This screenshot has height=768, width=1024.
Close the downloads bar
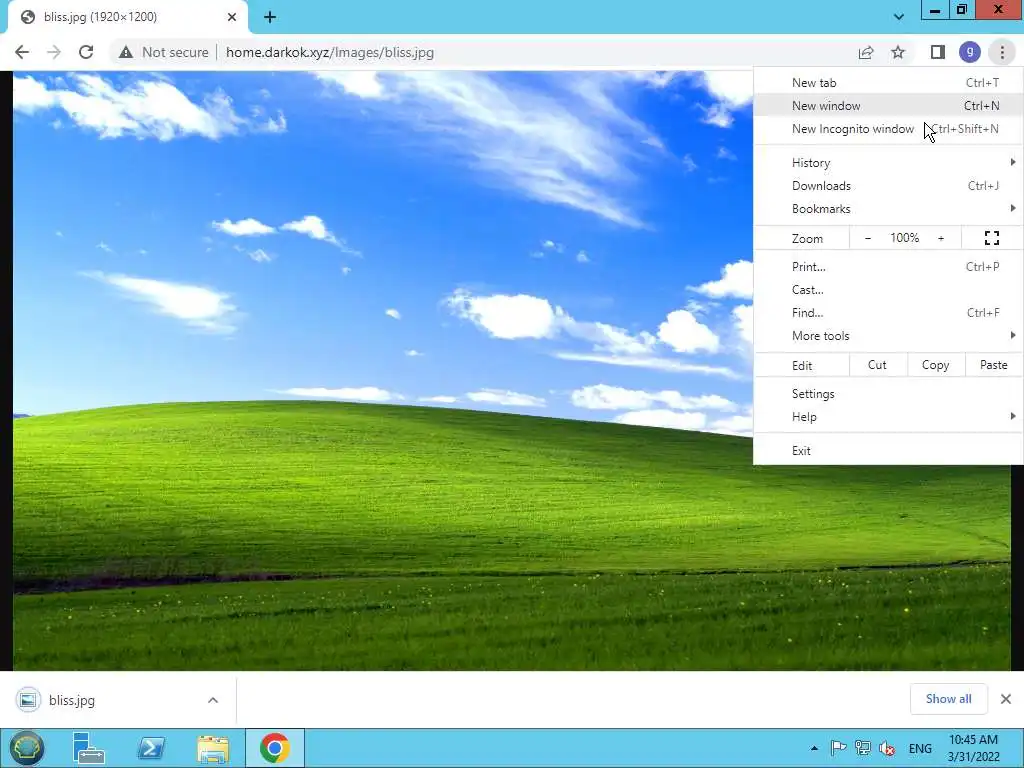[x=1006, y=699]
